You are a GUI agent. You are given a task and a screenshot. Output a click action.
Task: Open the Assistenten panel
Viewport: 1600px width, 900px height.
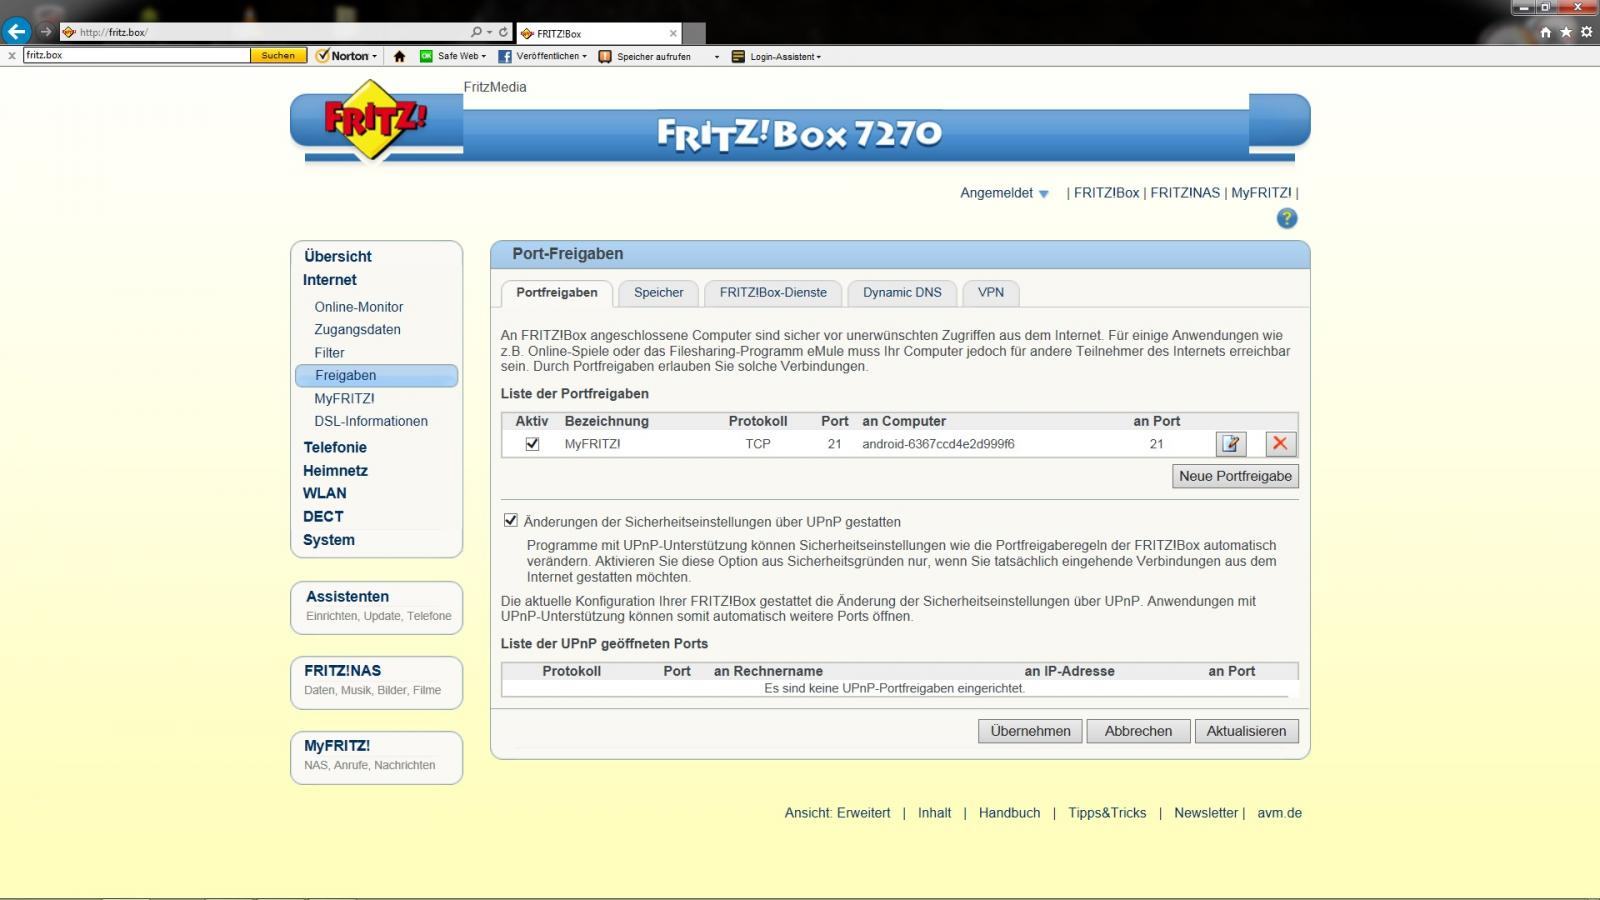(x=377, y=606)
